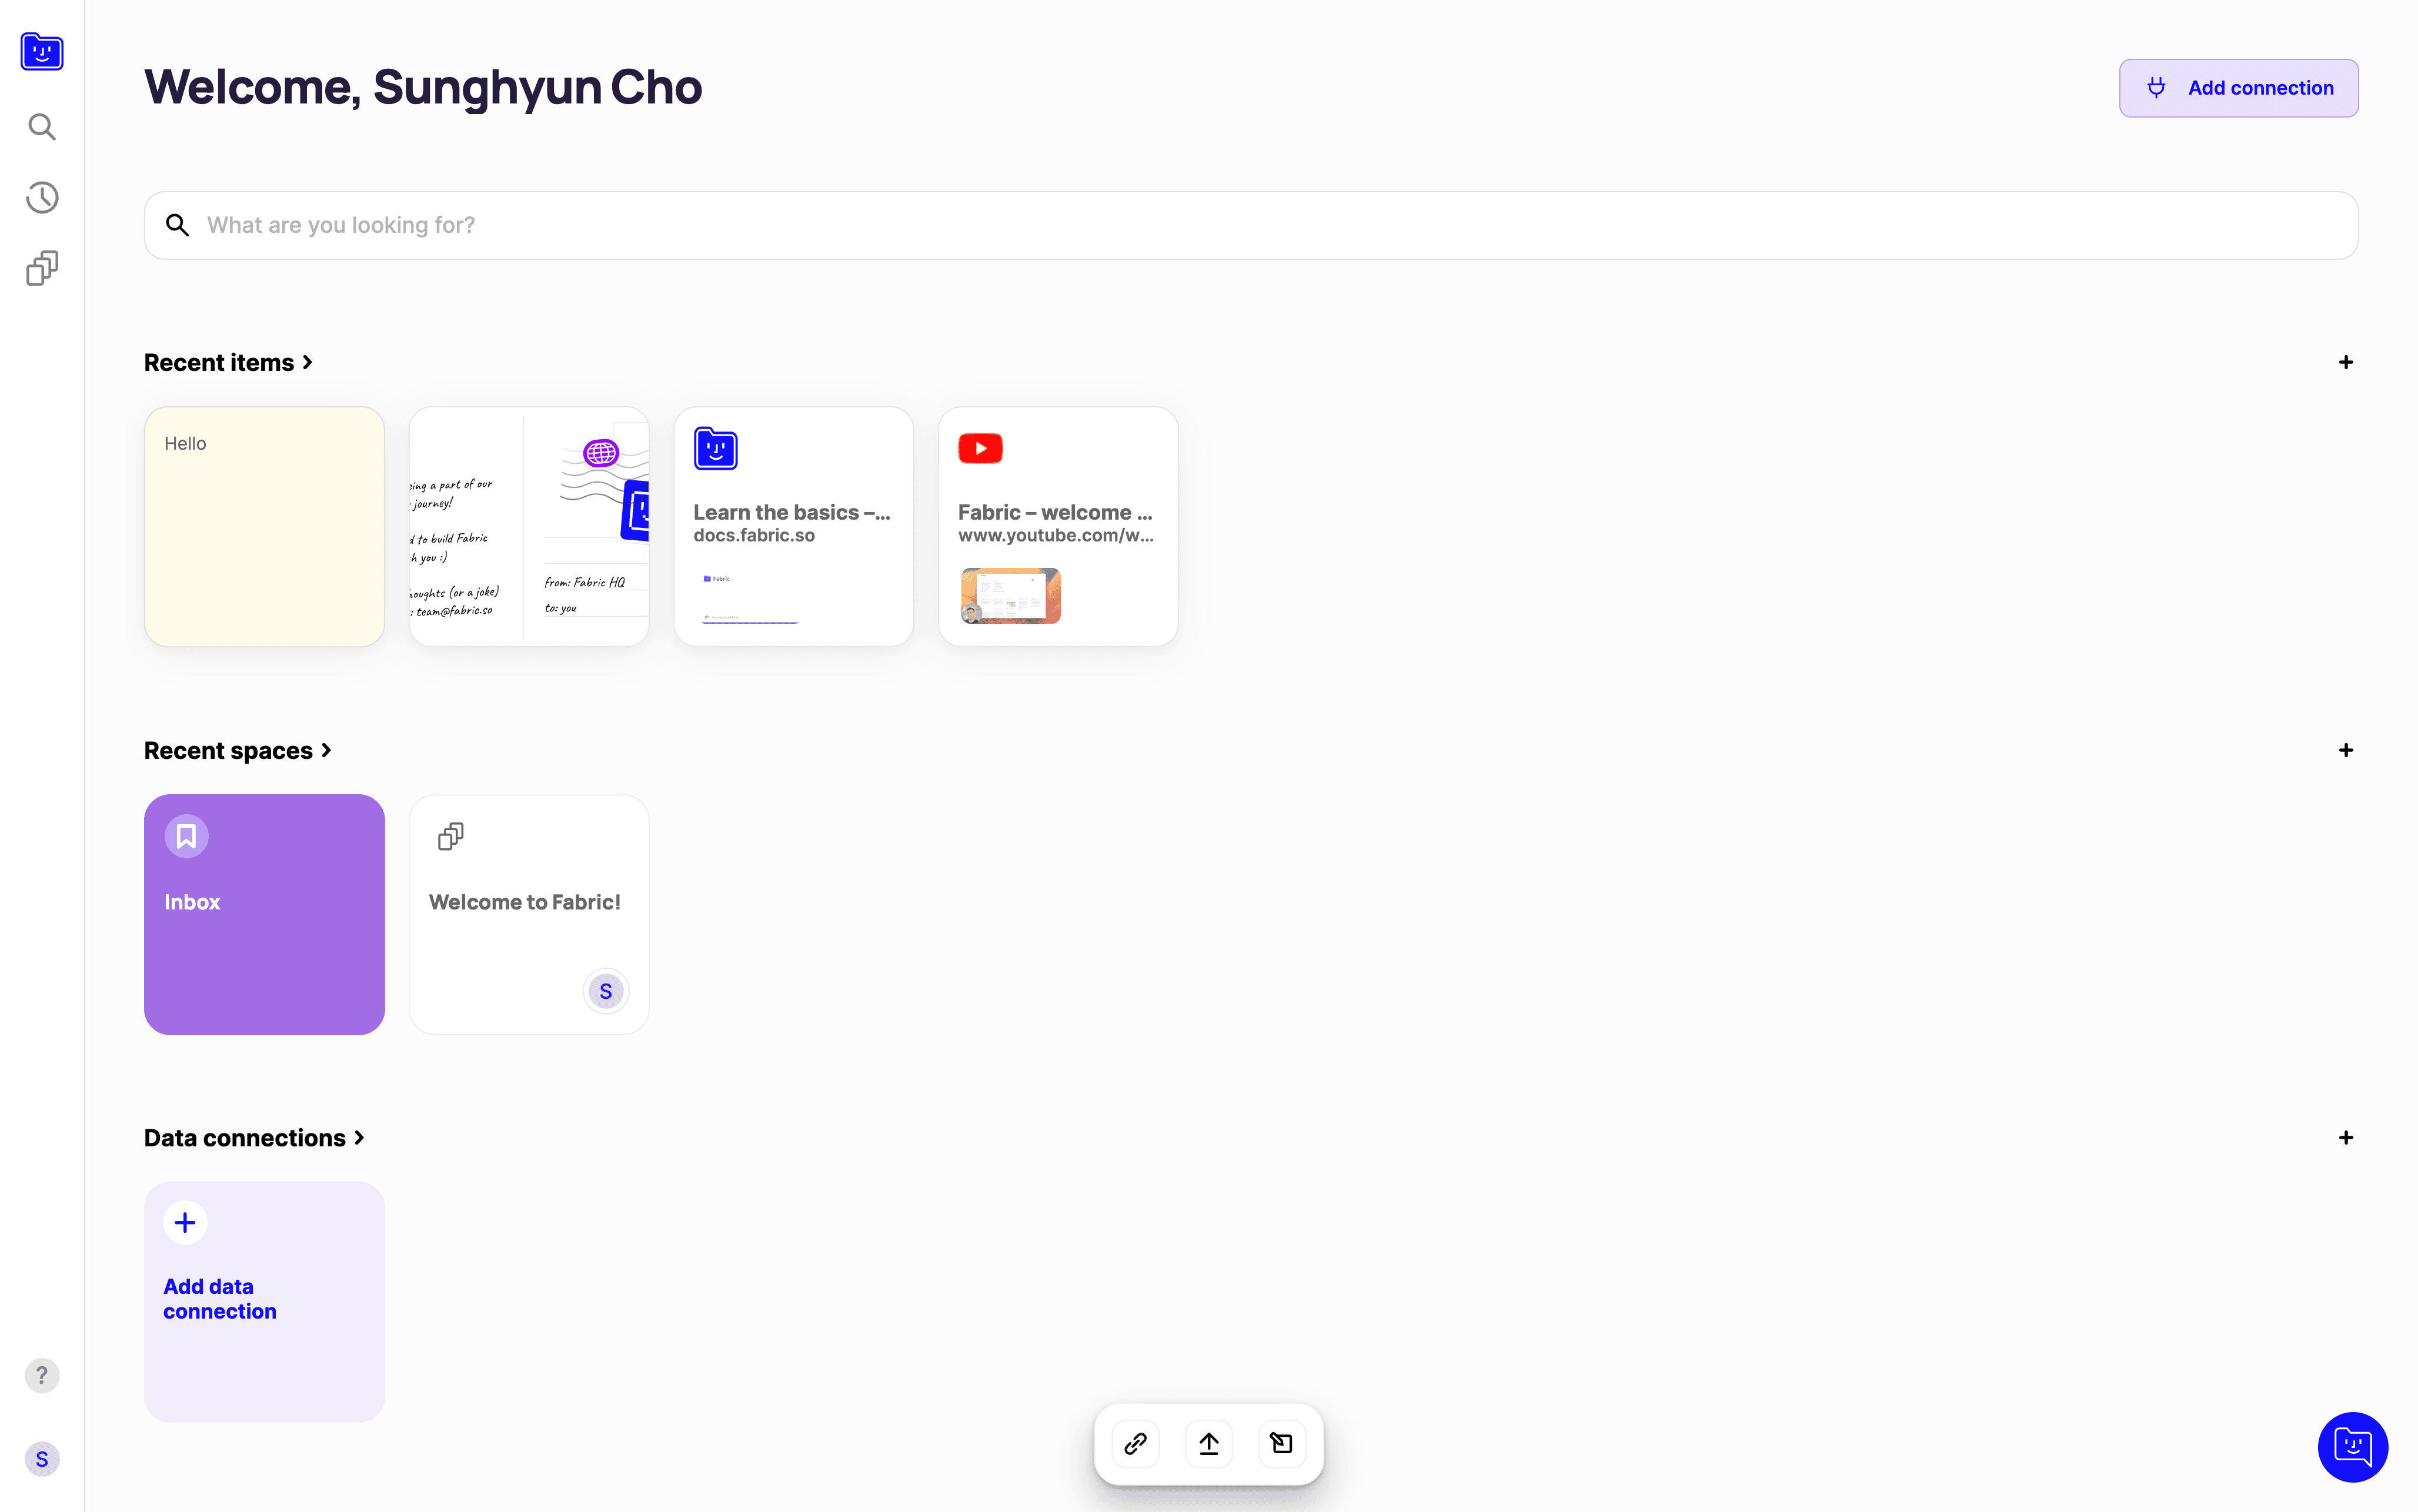Open the Fabric welcome YouTube item card
Screen dimensions: 2418x1512
(x=1058, y=526)
